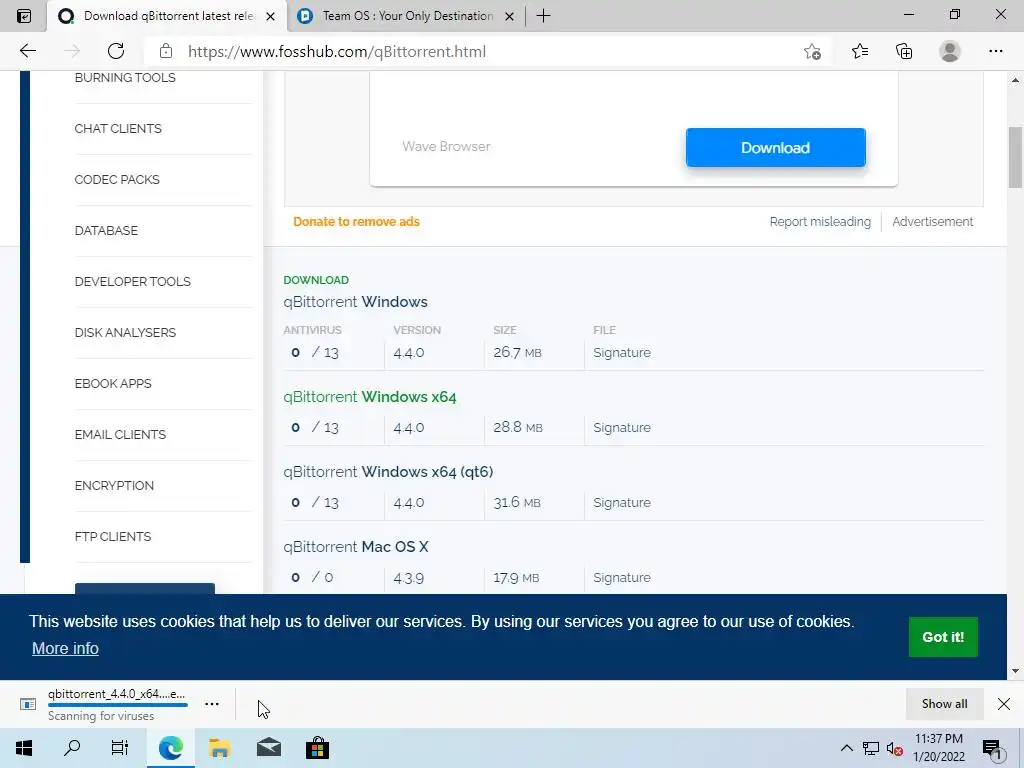Switch to the Team OS tab

pos(408,16)
